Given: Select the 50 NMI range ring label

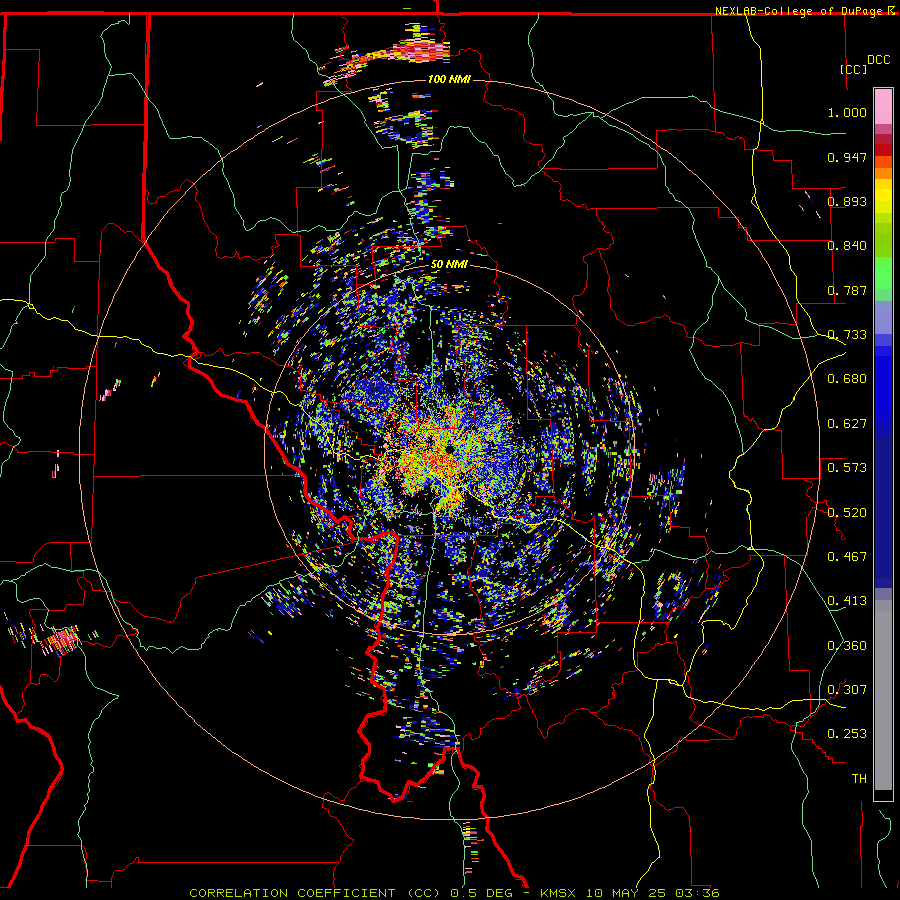Looking at the screenshot, I should coord(449,265).
